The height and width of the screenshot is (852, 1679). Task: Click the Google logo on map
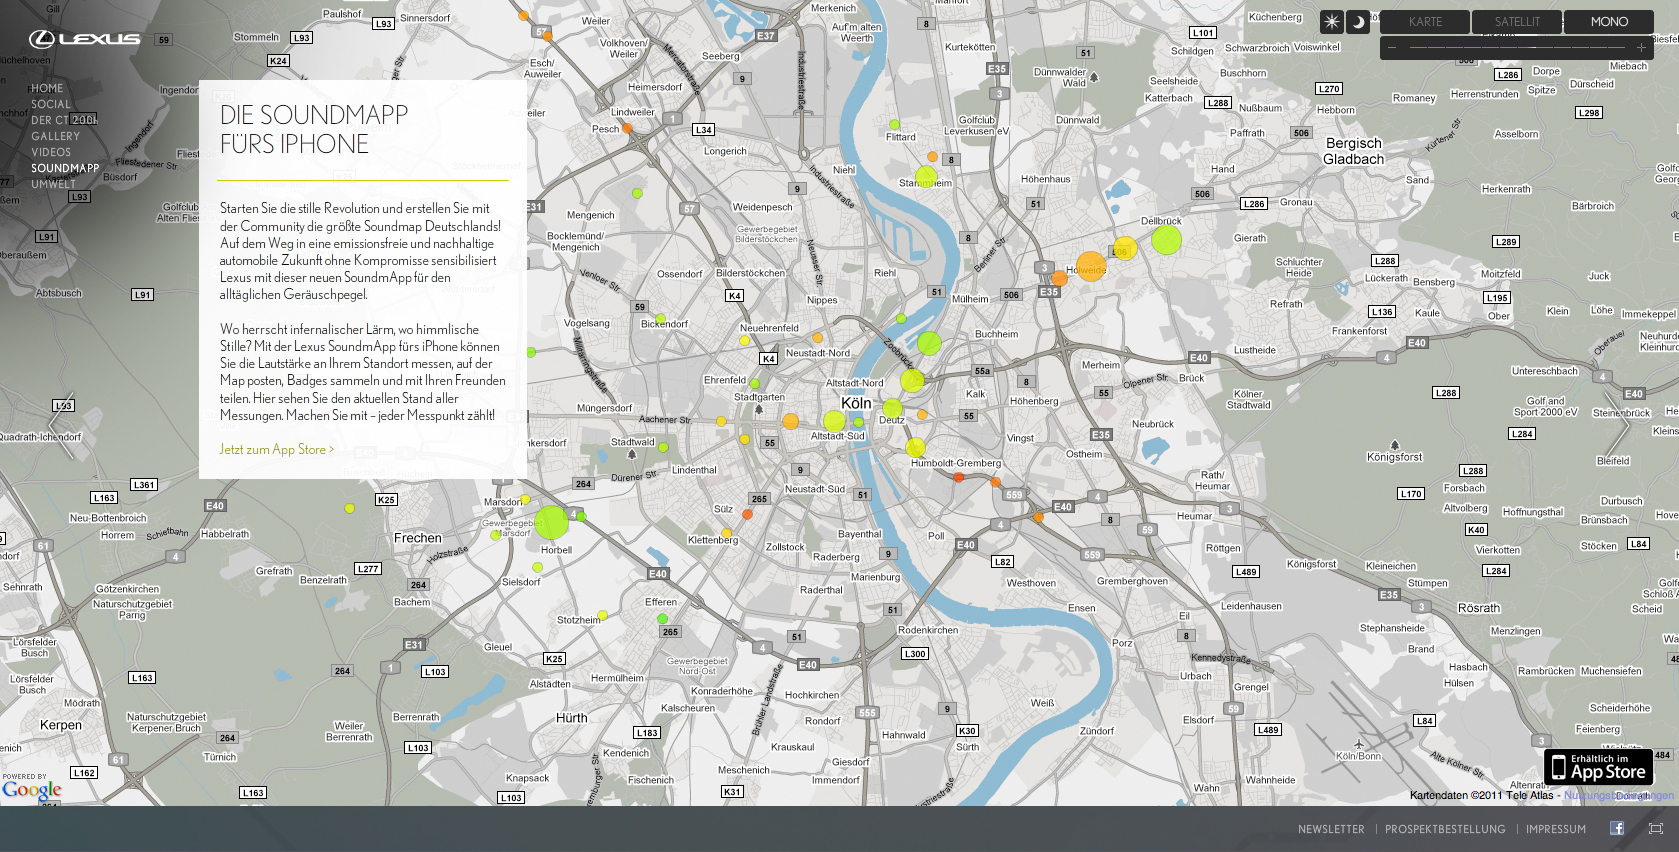[x=32, y=790]
